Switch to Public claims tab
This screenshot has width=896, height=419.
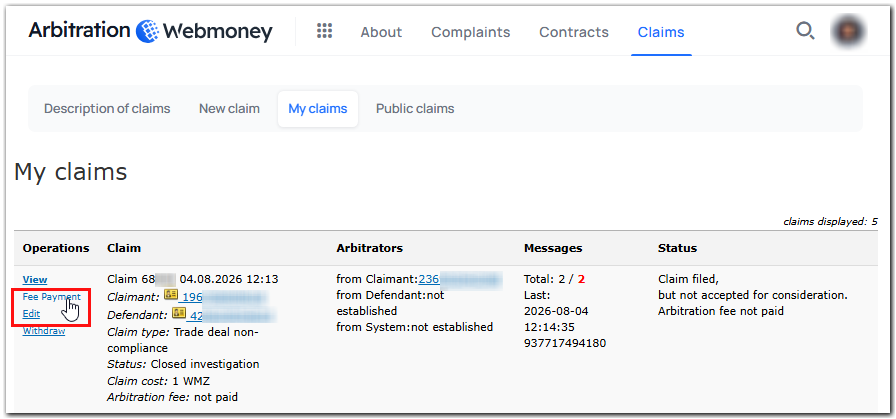click(415, 109)
